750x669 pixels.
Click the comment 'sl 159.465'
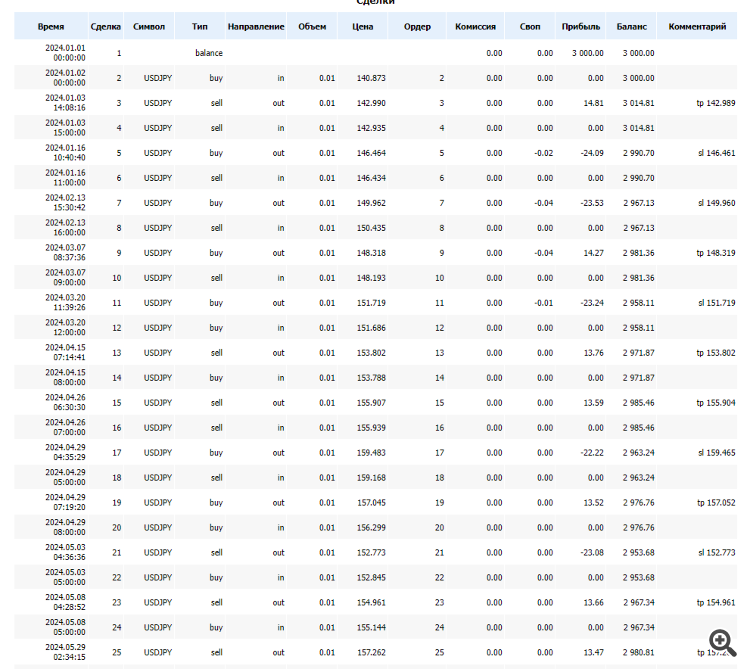click(717, 453)
